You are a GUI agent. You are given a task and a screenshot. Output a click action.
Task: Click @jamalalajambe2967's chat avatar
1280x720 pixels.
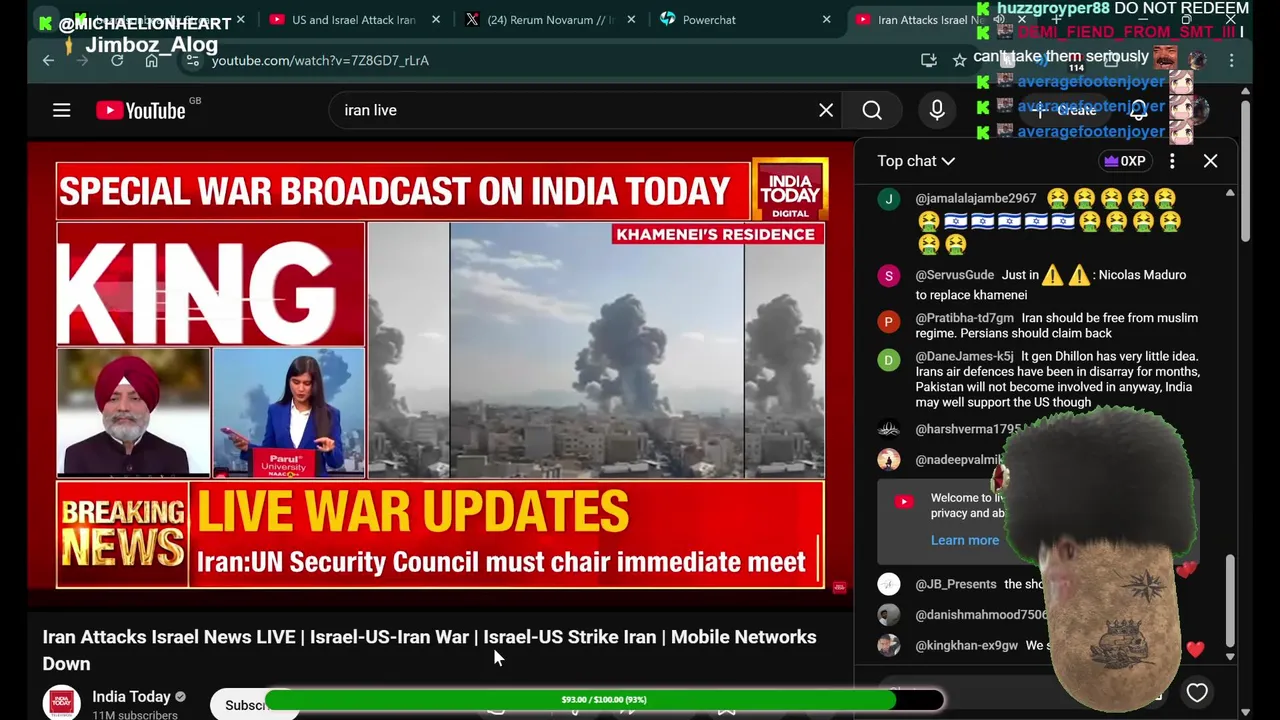tap(889, 199)
